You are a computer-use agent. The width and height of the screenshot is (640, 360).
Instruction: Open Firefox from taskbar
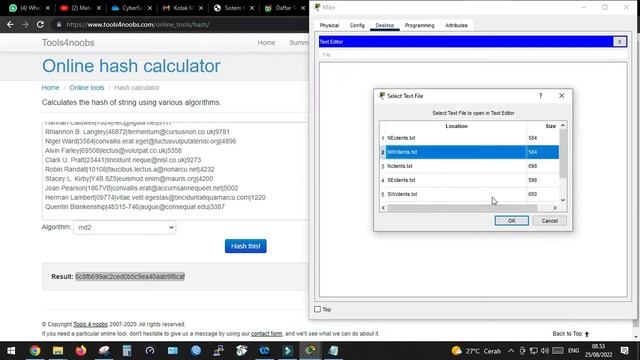[x=81, y=351]
